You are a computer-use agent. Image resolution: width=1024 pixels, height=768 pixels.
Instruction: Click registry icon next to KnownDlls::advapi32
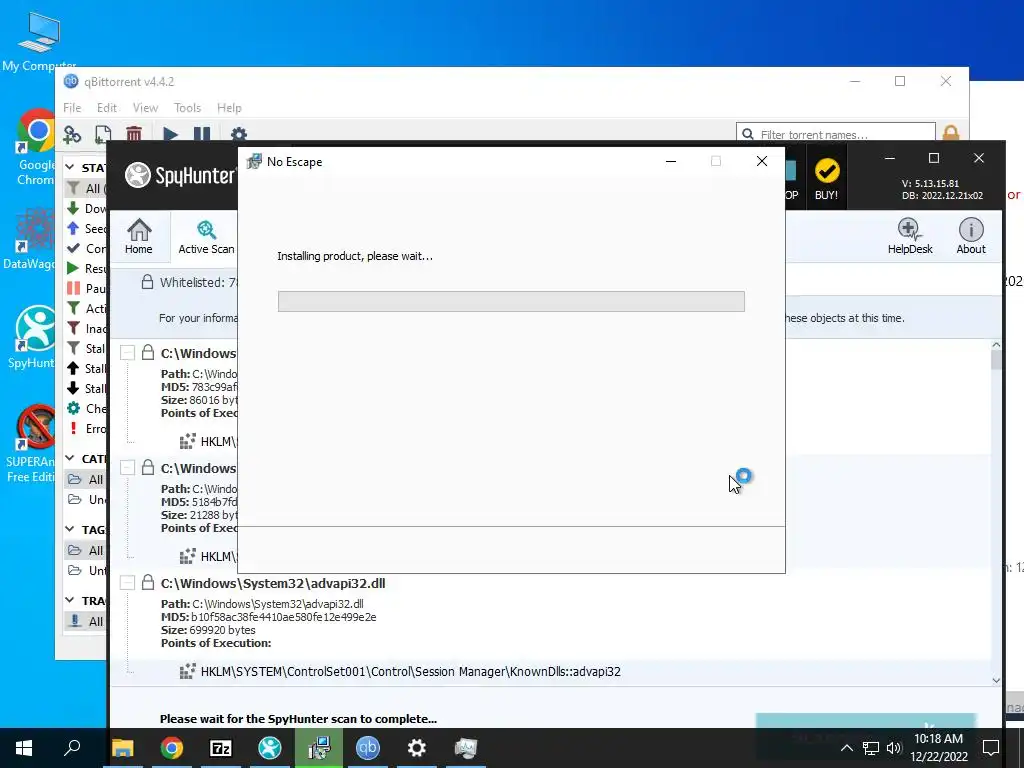187,671
